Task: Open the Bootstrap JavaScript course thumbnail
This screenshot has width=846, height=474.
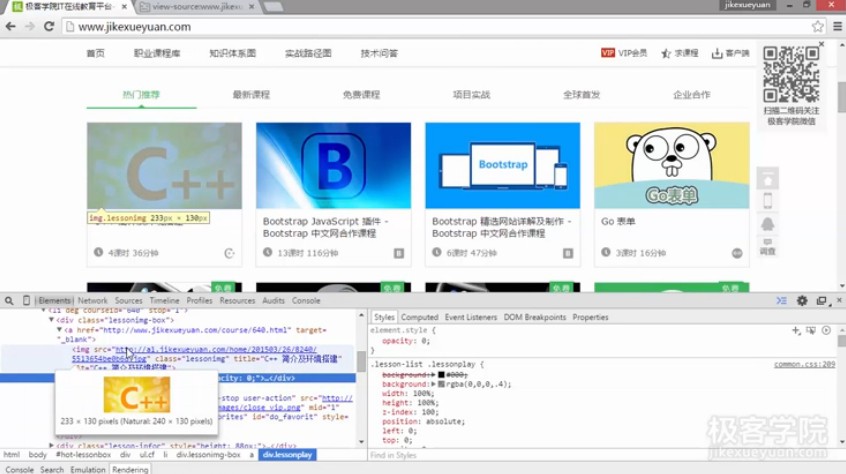Action: click(333, 166)
